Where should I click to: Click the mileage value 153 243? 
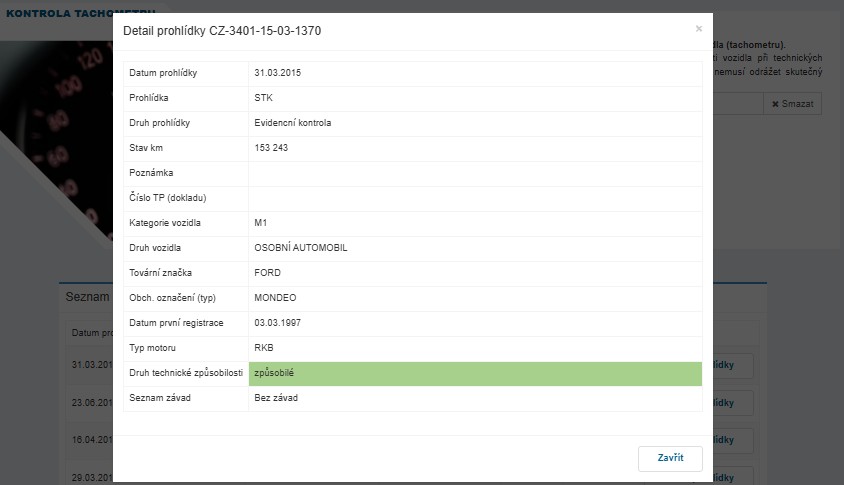coord(271,147)
